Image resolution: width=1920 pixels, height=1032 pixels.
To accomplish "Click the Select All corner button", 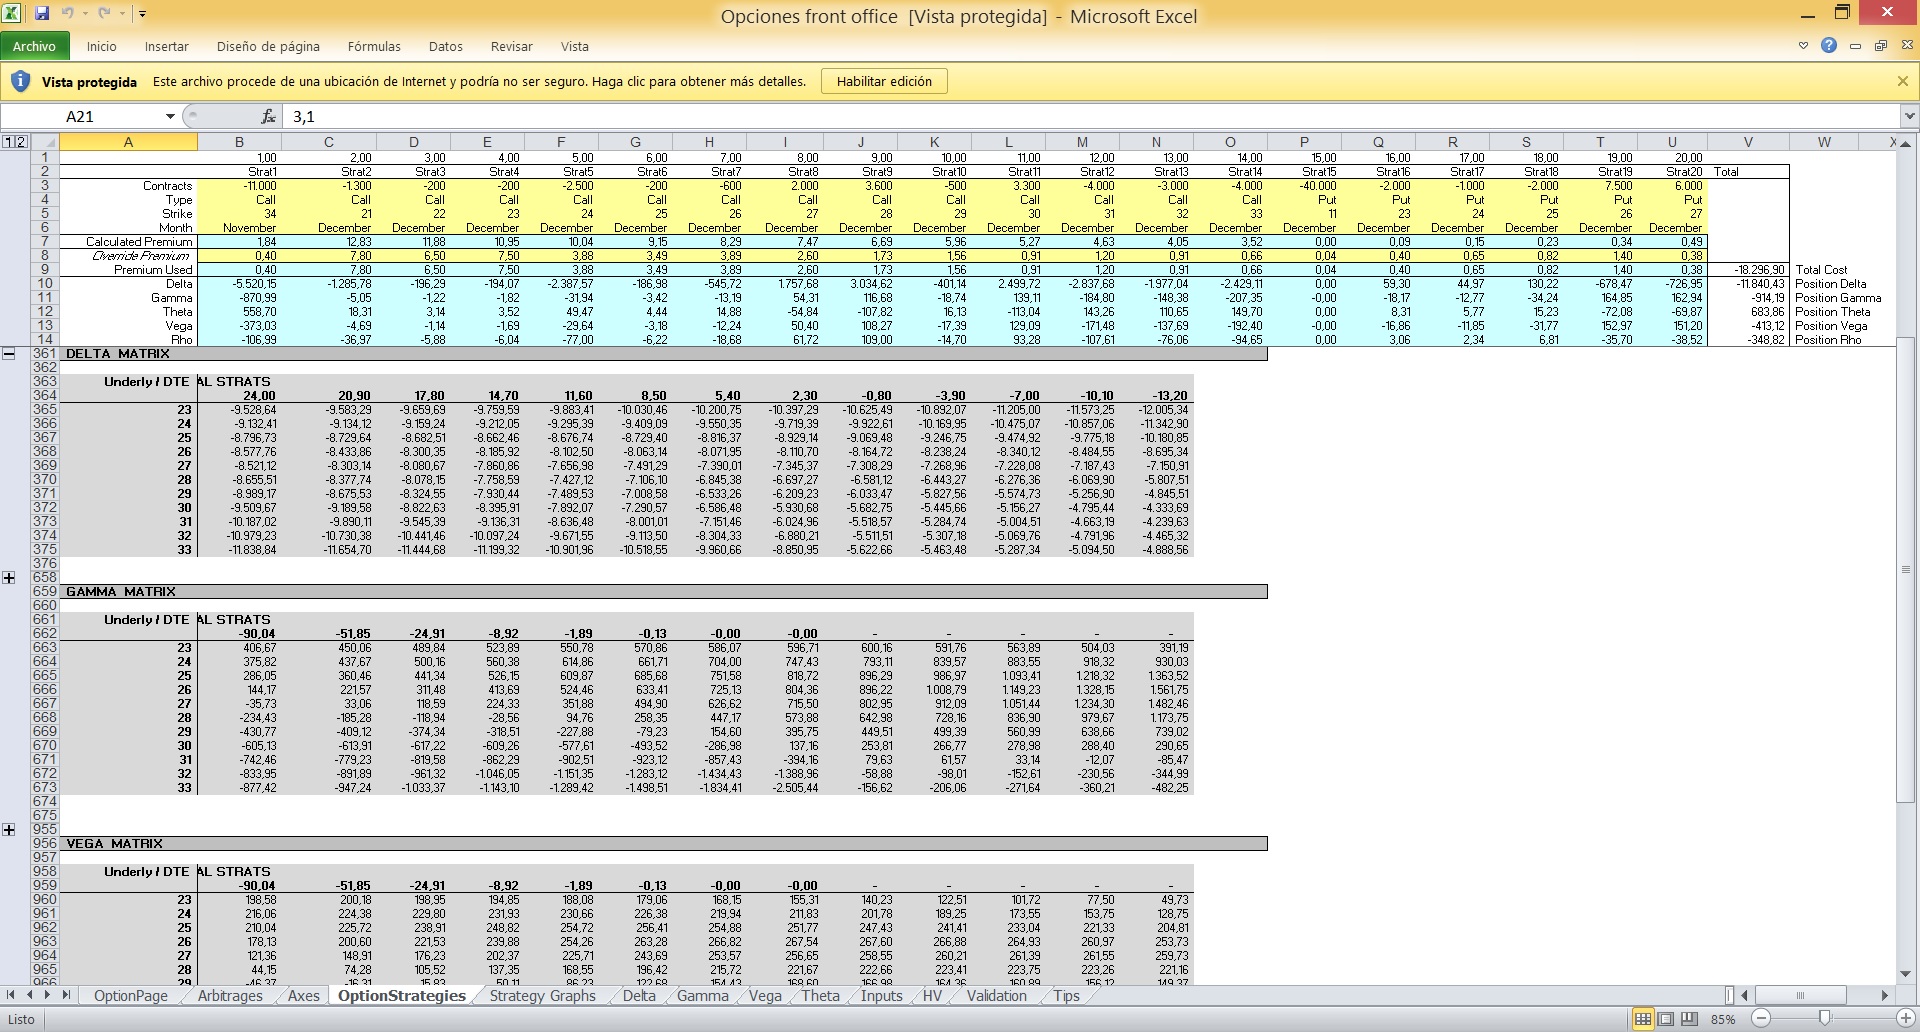I will (x=45, y=142).
